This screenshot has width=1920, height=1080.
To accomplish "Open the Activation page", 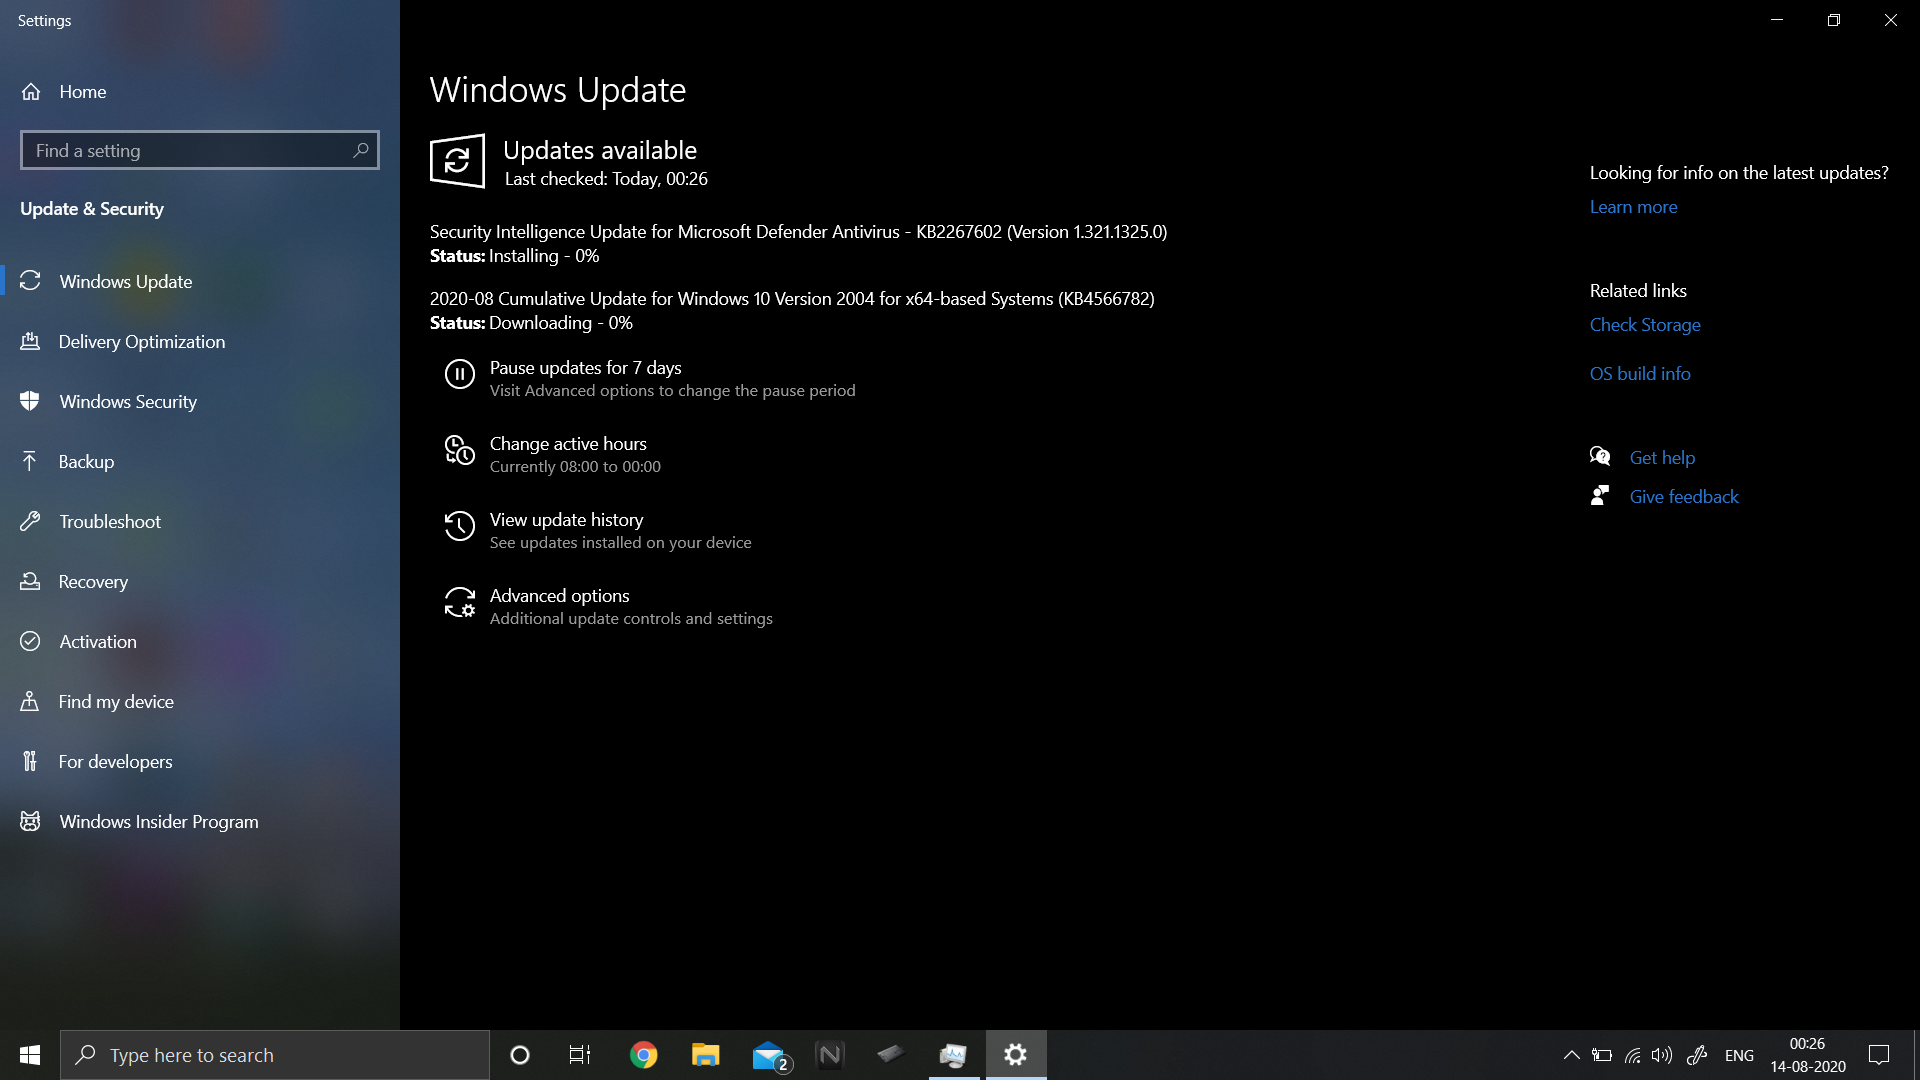I will [x=200, y=641].
